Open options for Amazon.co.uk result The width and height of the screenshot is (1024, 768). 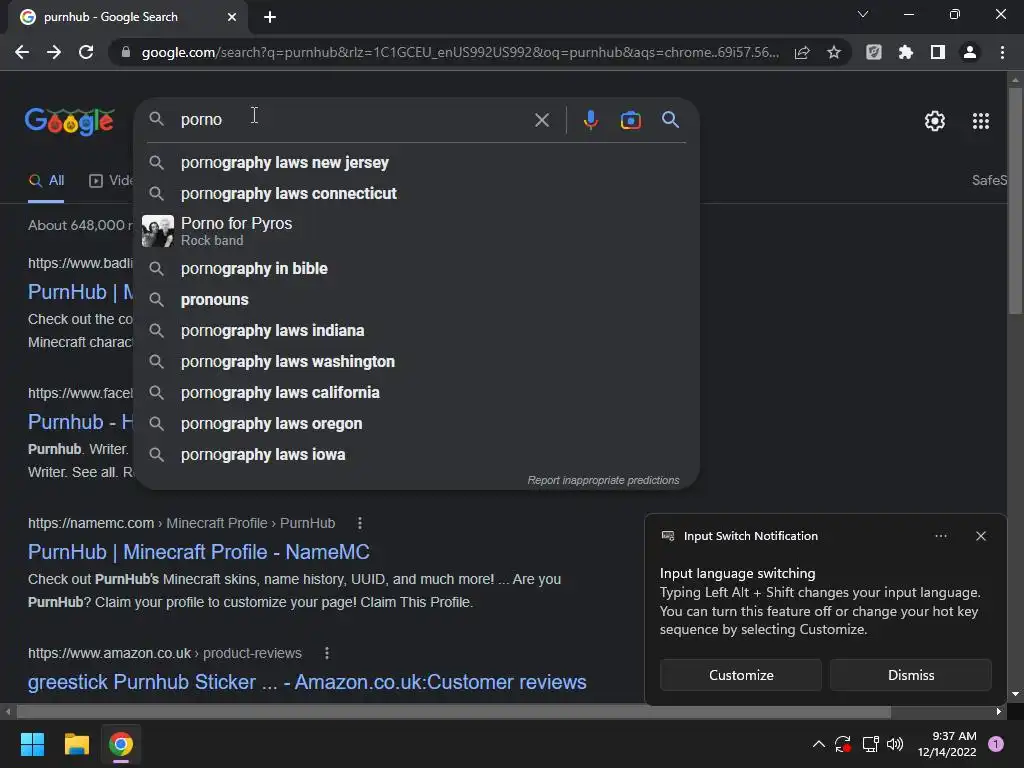pyautogui.click(x=327, y=653)
